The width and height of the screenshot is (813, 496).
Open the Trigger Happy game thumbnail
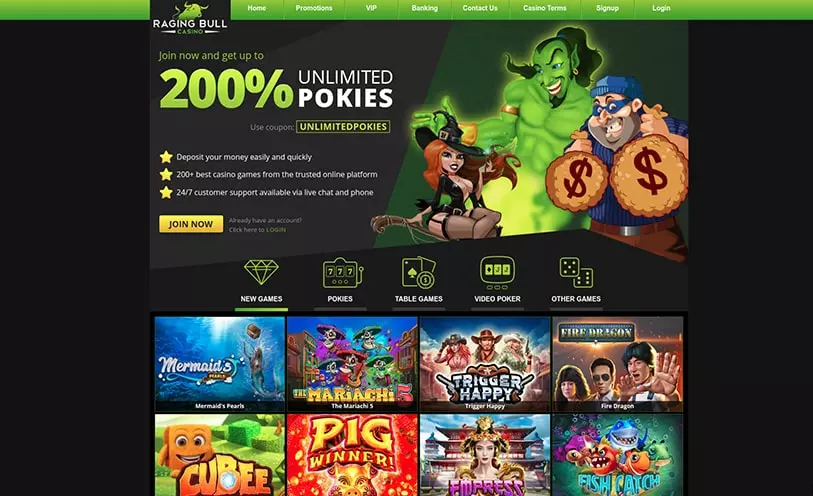pyautogui.click(x=485, y=364)
